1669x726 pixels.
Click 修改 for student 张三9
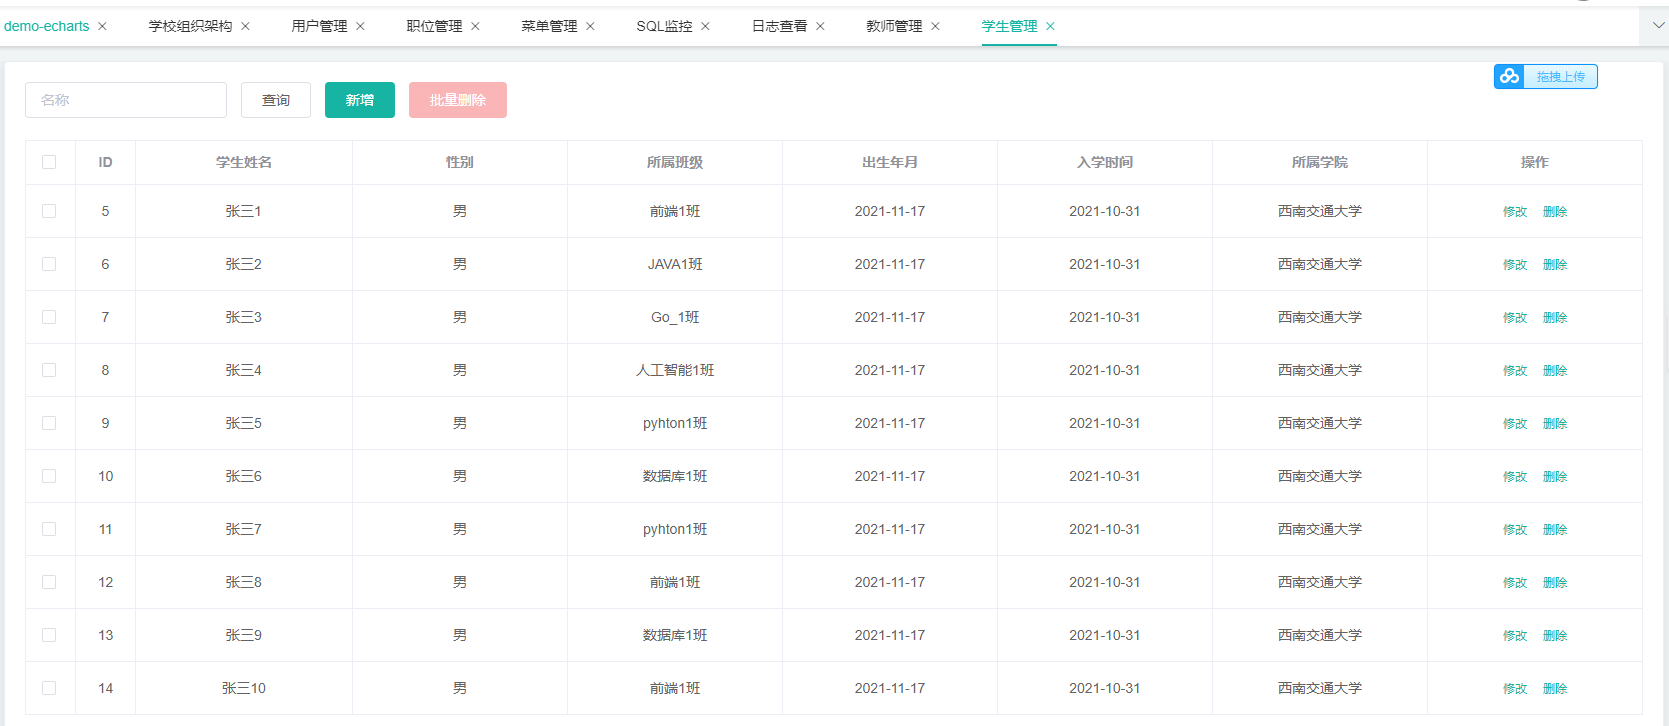(x=1515, y=636)
